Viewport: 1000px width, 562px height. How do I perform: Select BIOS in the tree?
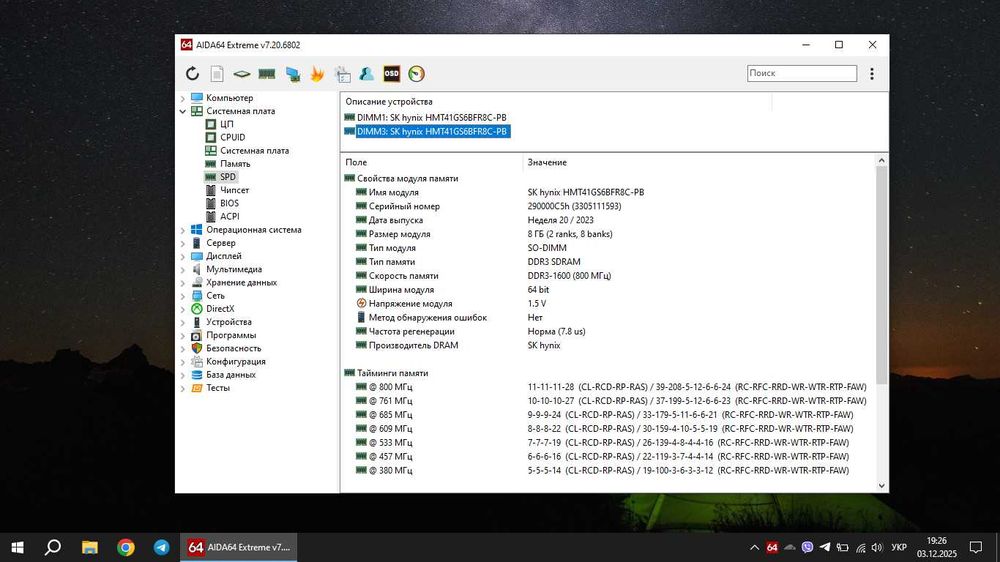point(229,203)
